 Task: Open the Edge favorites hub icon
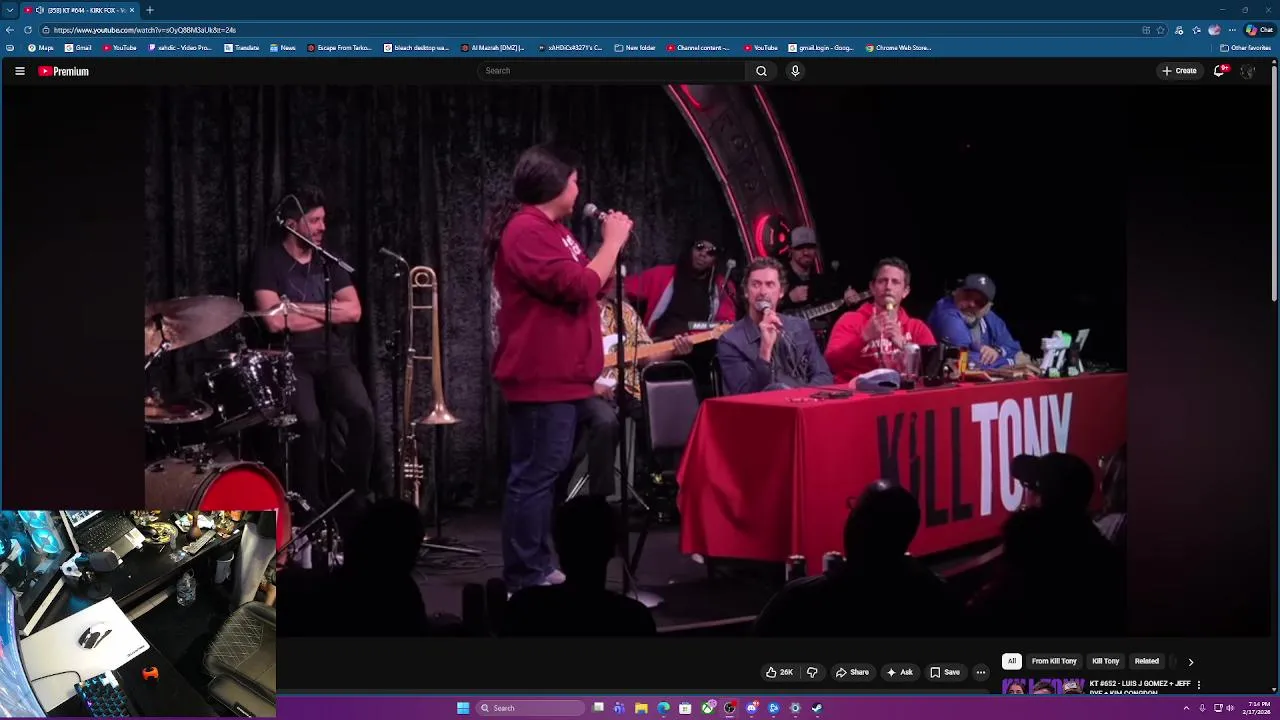[x=1196, y=30]
